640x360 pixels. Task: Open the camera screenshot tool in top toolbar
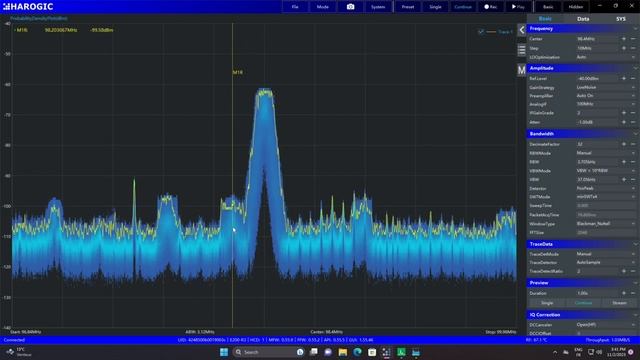tap(350, 7)
